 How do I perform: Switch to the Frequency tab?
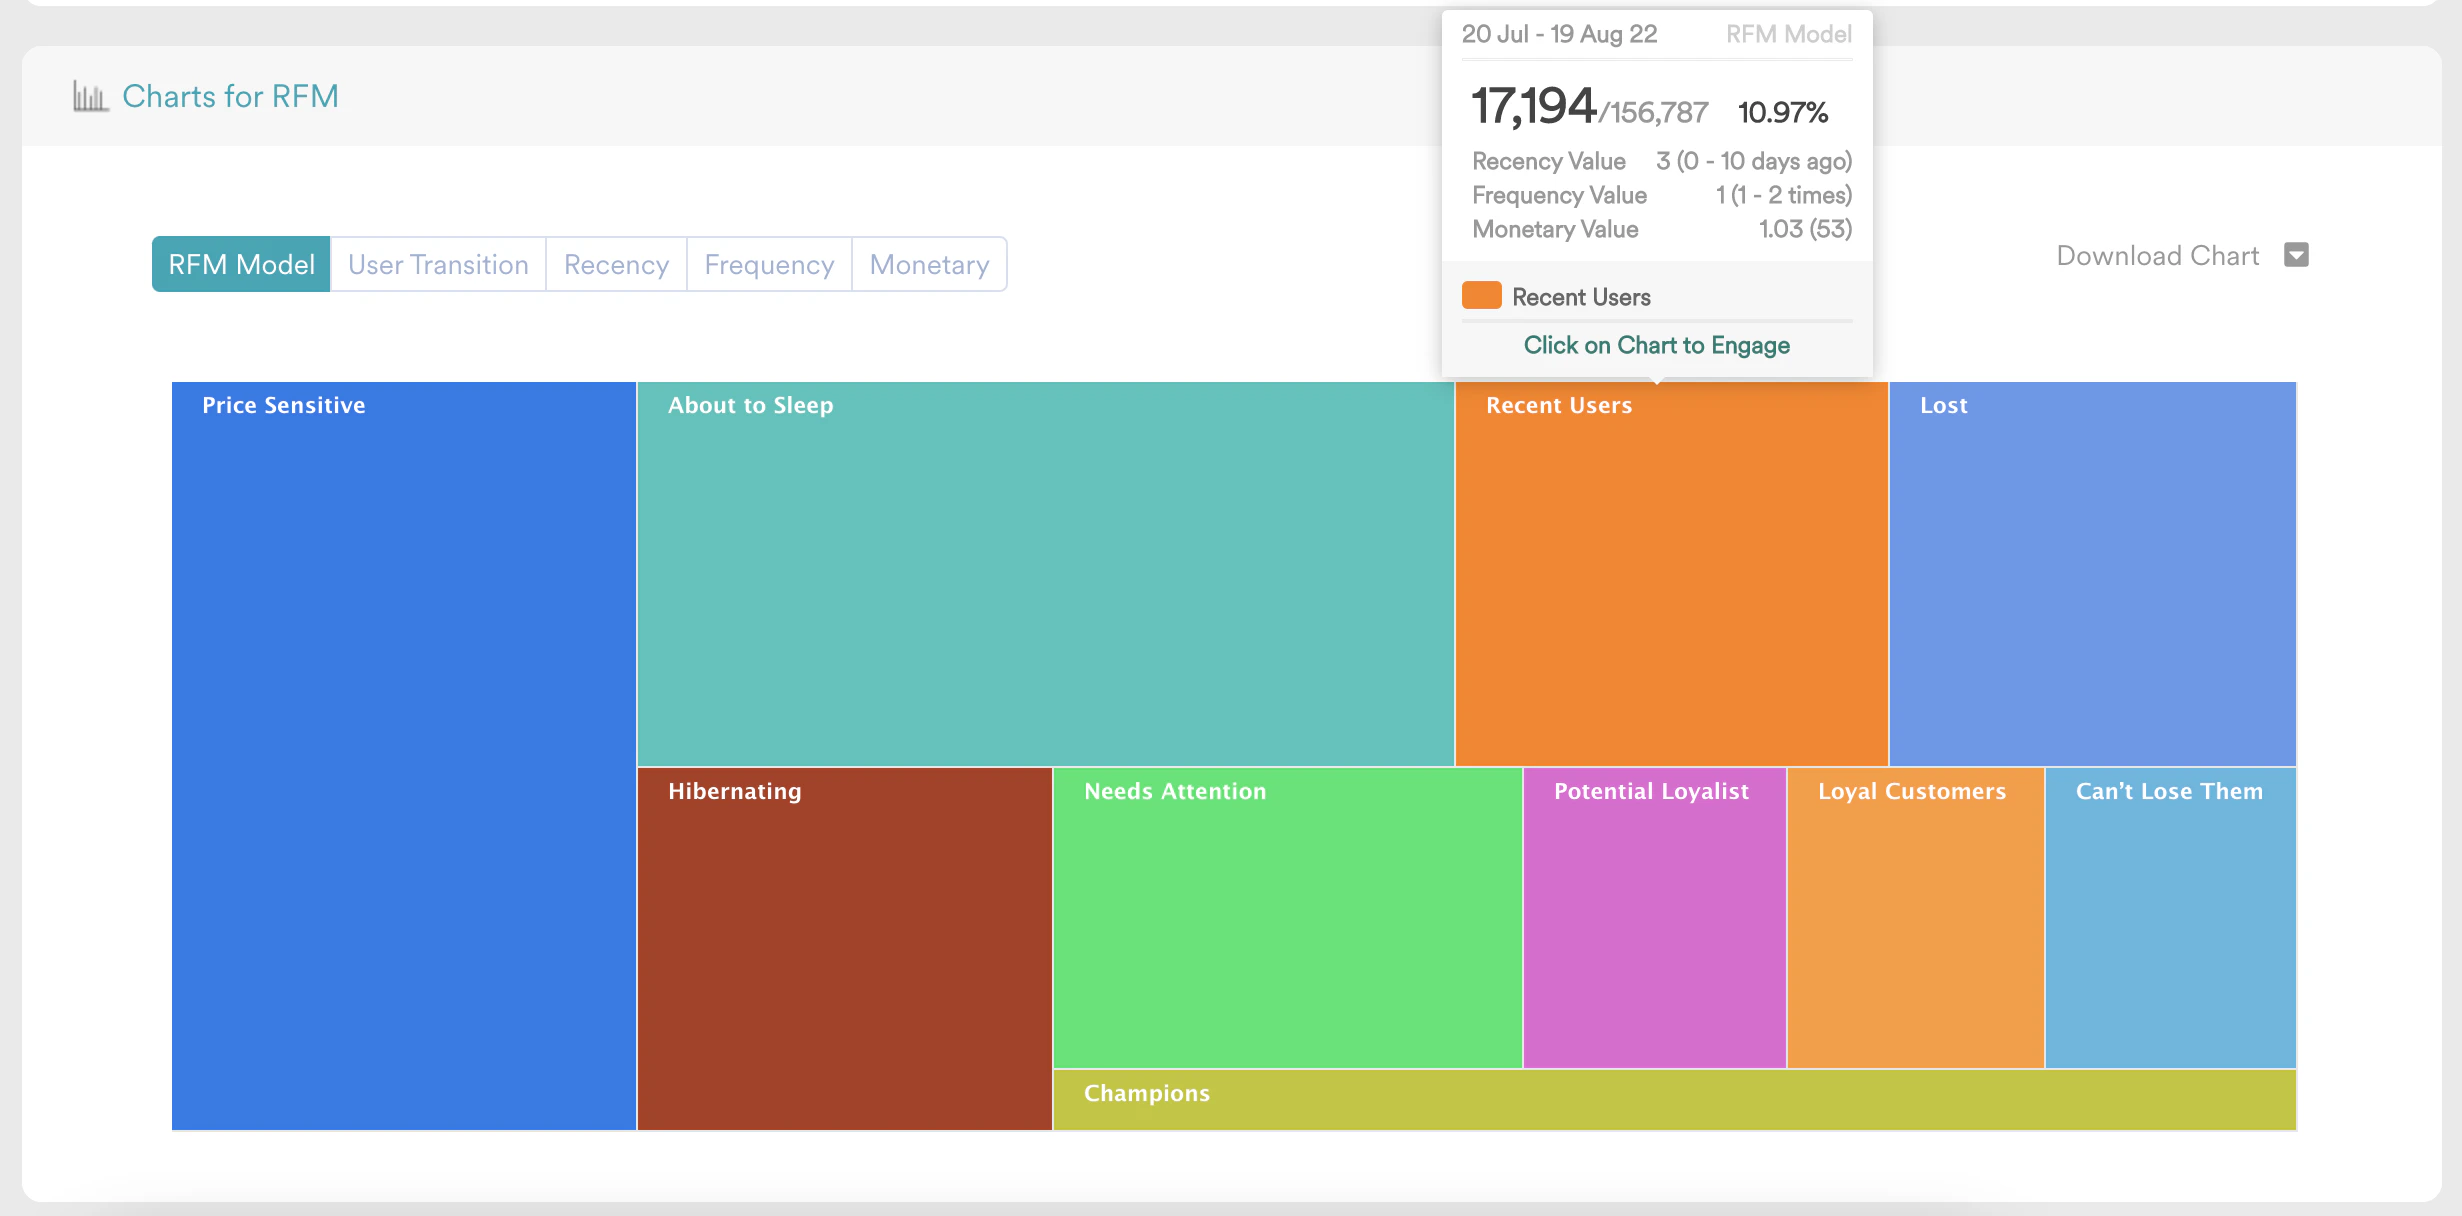(x=768, y=264)
